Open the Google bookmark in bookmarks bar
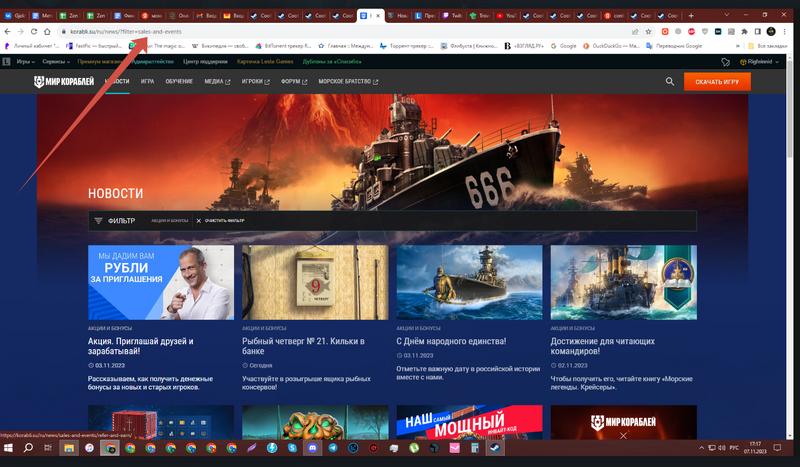 [563, 46]
